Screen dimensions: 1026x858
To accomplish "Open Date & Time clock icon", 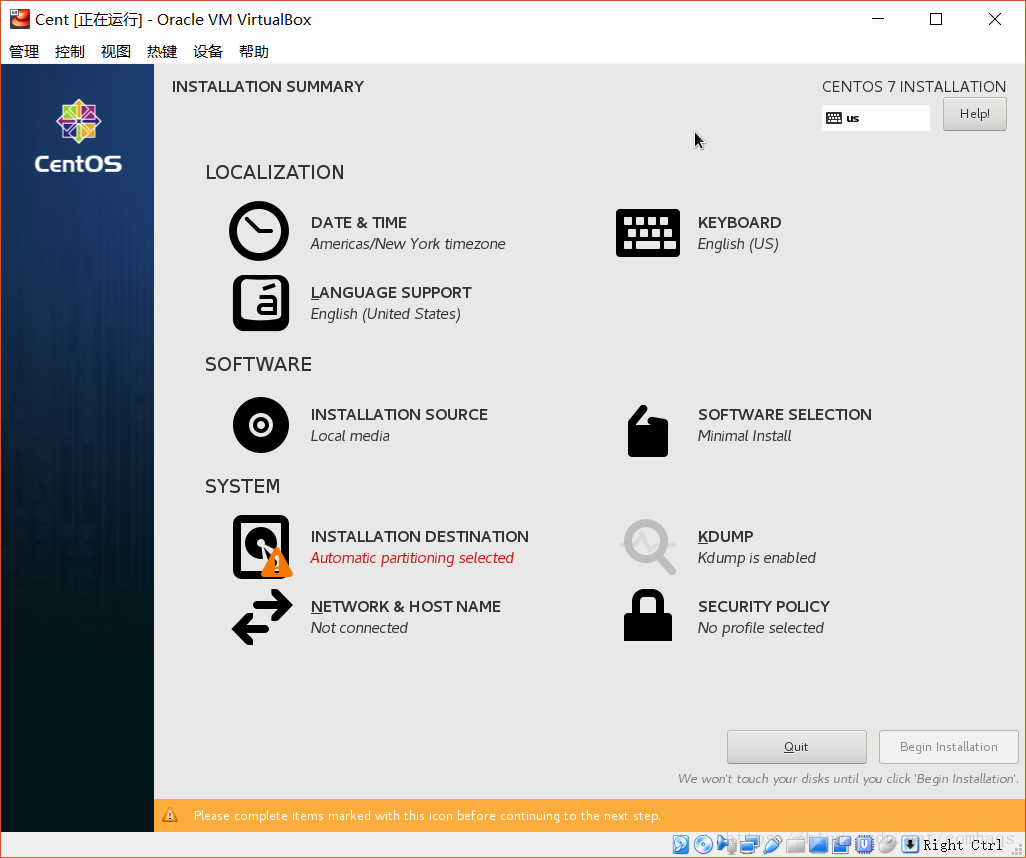I will pos(259,231).
